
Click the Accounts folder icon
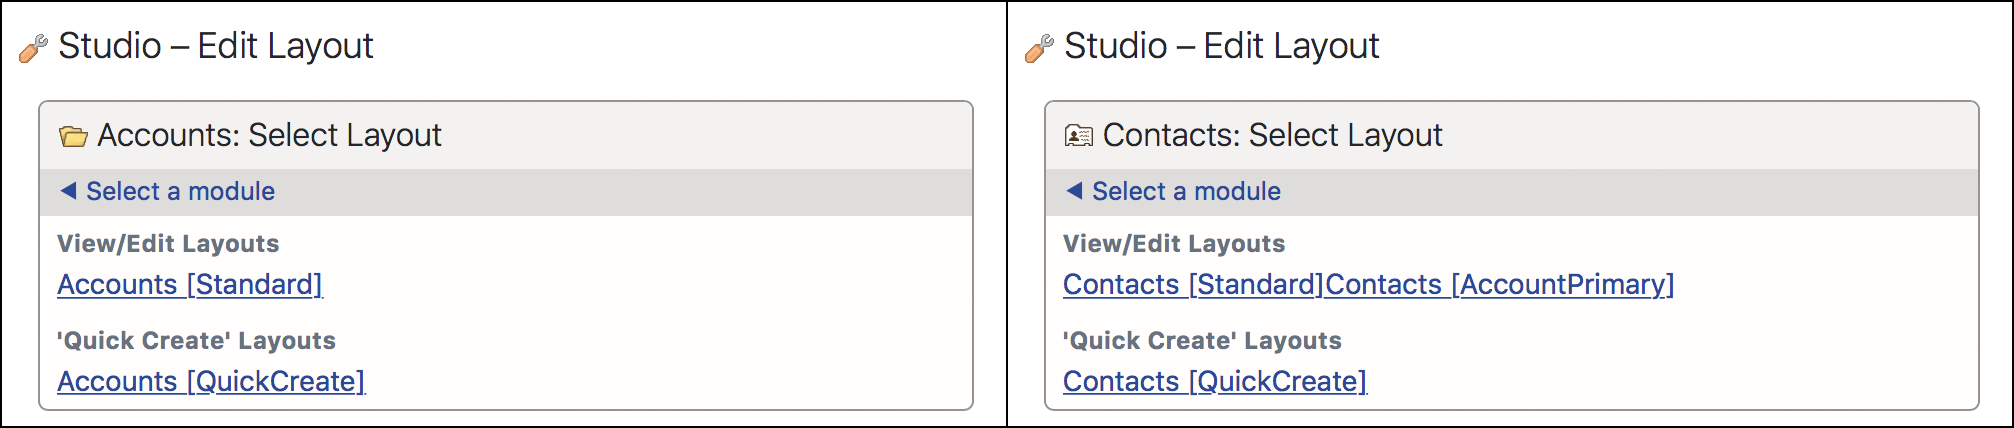[x=73, y=136]
